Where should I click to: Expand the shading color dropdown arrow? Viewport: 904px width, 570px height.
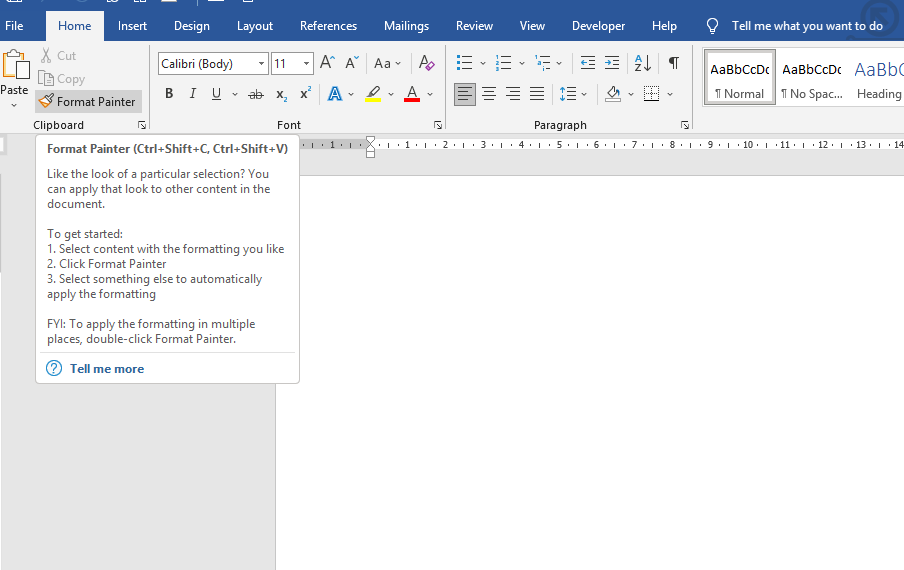tap(631, 95)
